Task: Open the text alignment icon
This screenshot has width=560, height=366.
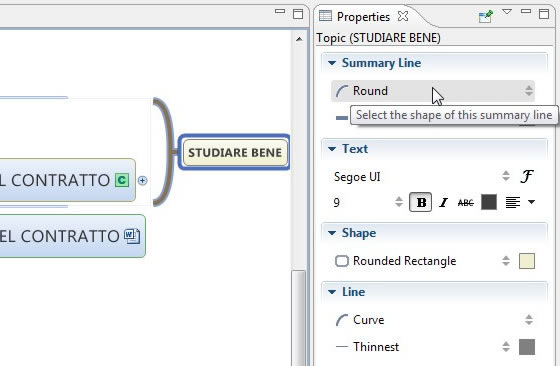Action: pos(513,202)
